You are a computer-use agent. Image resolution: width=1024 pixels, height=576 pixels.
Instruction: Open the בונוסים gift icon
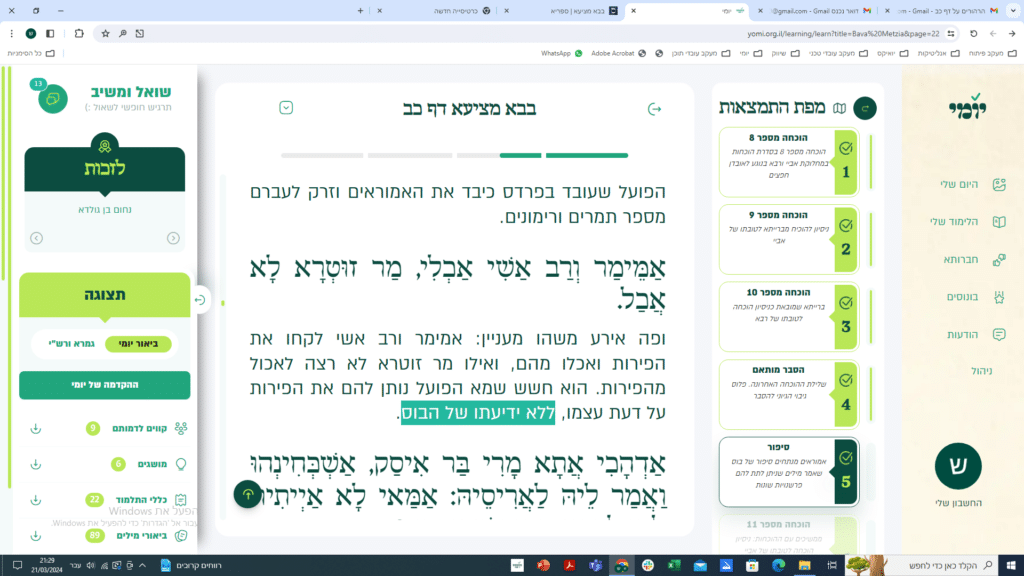pyautogui.click(x=998, y=298)
